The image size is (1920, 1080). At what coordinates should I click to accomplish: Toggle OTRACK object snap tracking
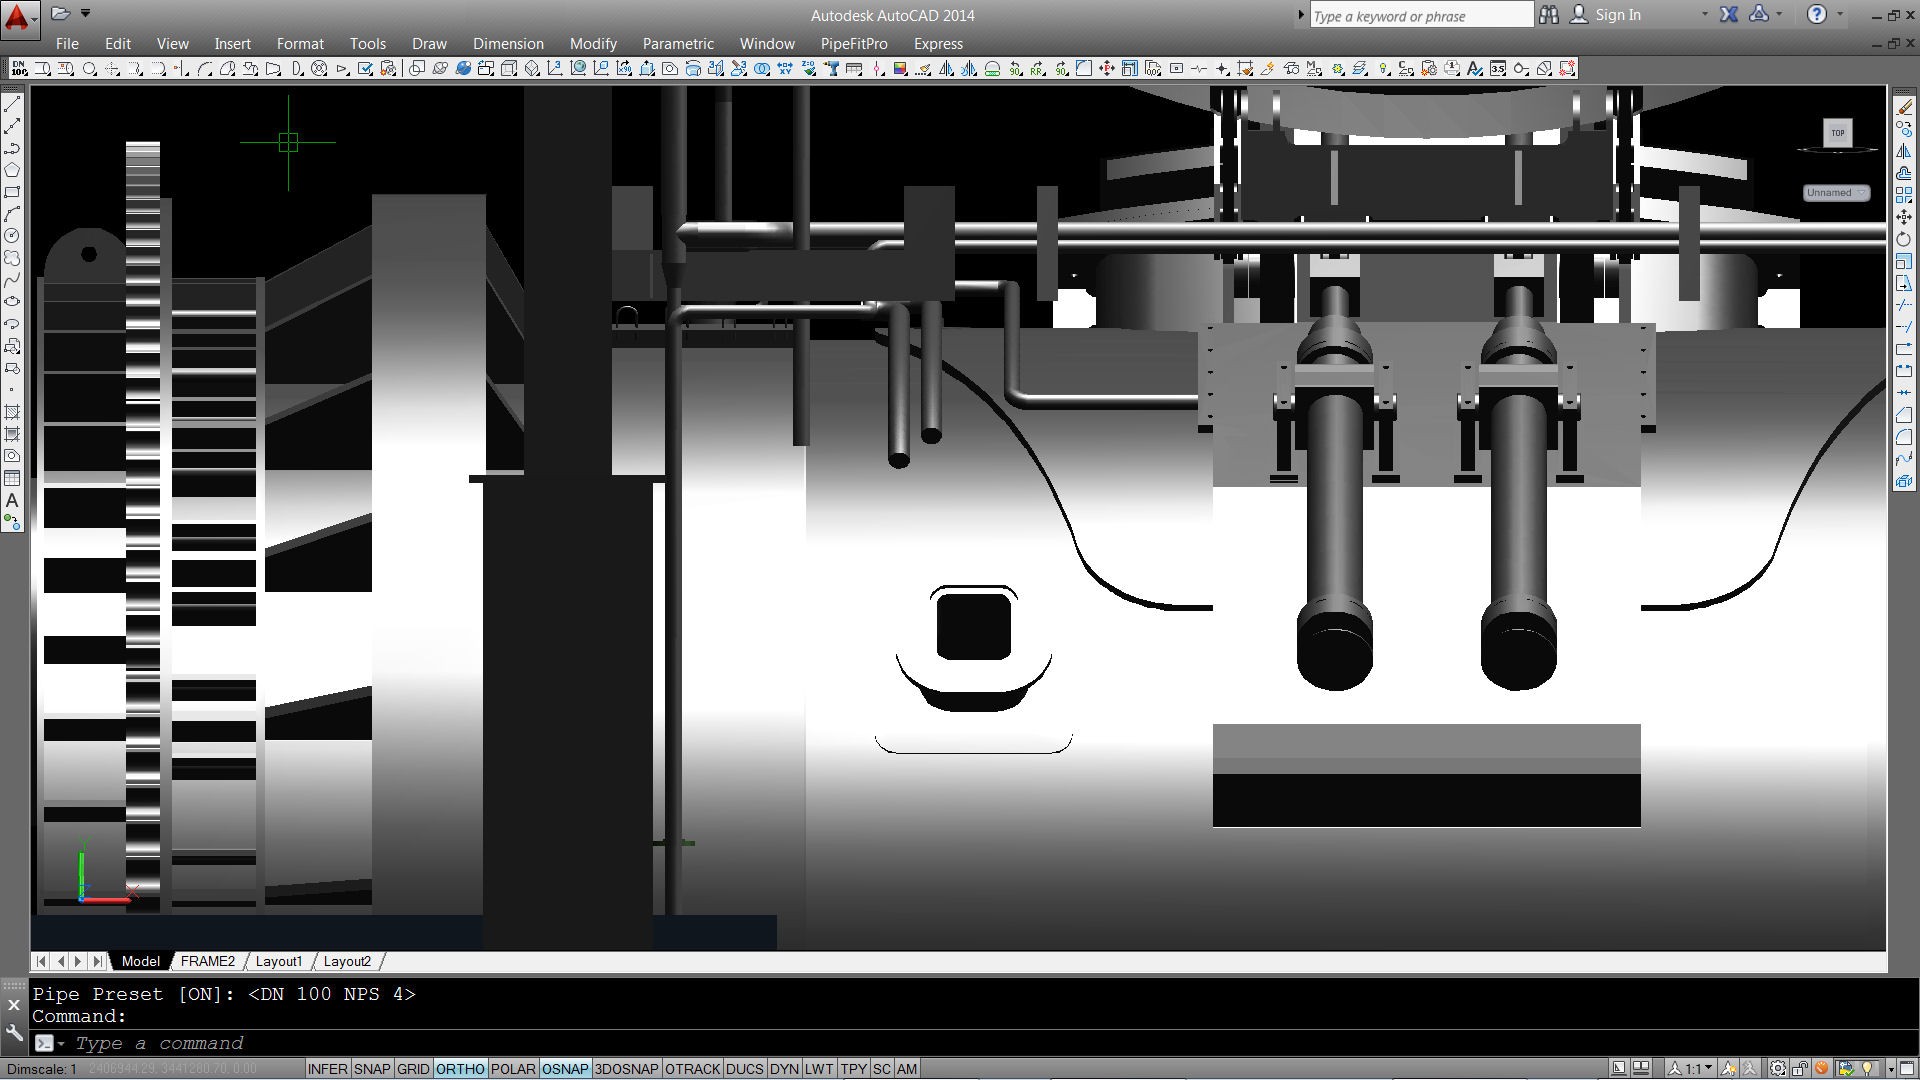(693, 1069)
